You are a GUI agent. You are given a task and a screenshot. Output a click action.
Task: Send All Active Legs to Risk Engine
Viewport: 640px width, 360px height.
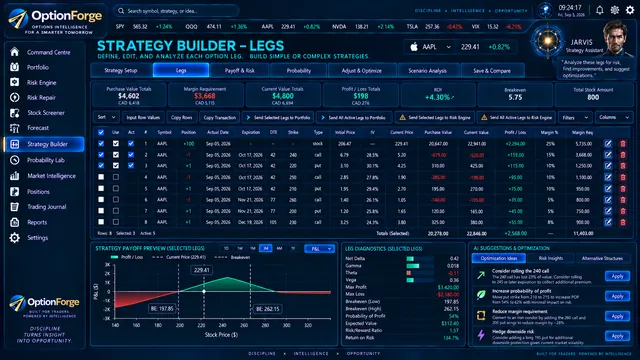516,118
